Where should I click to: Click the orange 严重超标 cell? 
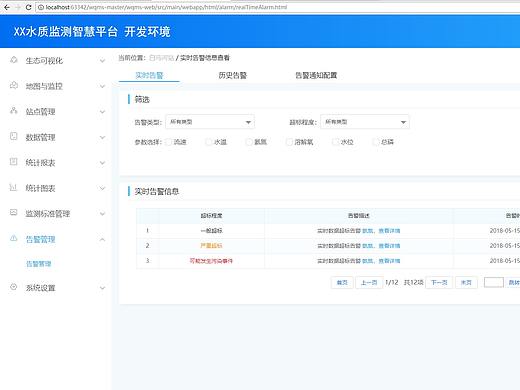click(x=211, y=246)
